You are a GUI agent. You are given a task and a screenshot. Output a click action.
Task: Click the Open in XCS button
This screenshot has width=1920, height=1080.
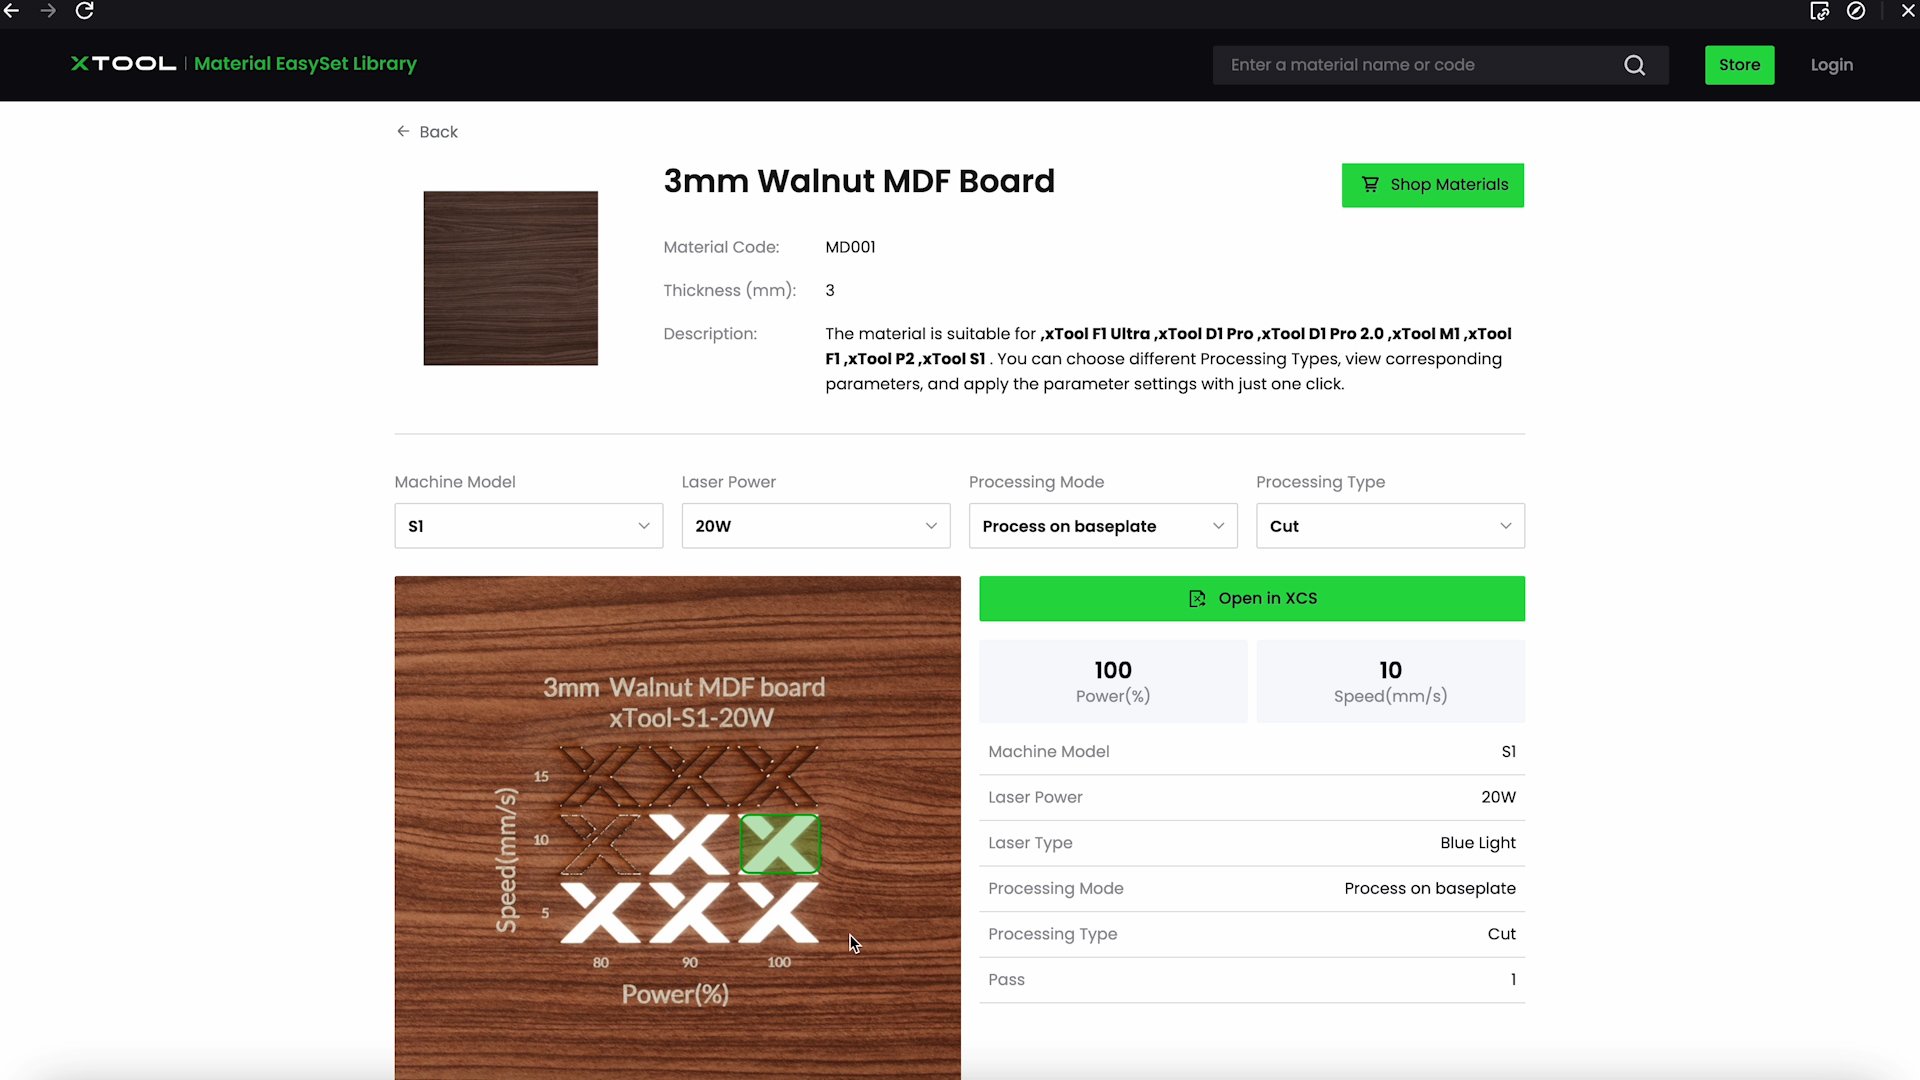(1253, 597)
